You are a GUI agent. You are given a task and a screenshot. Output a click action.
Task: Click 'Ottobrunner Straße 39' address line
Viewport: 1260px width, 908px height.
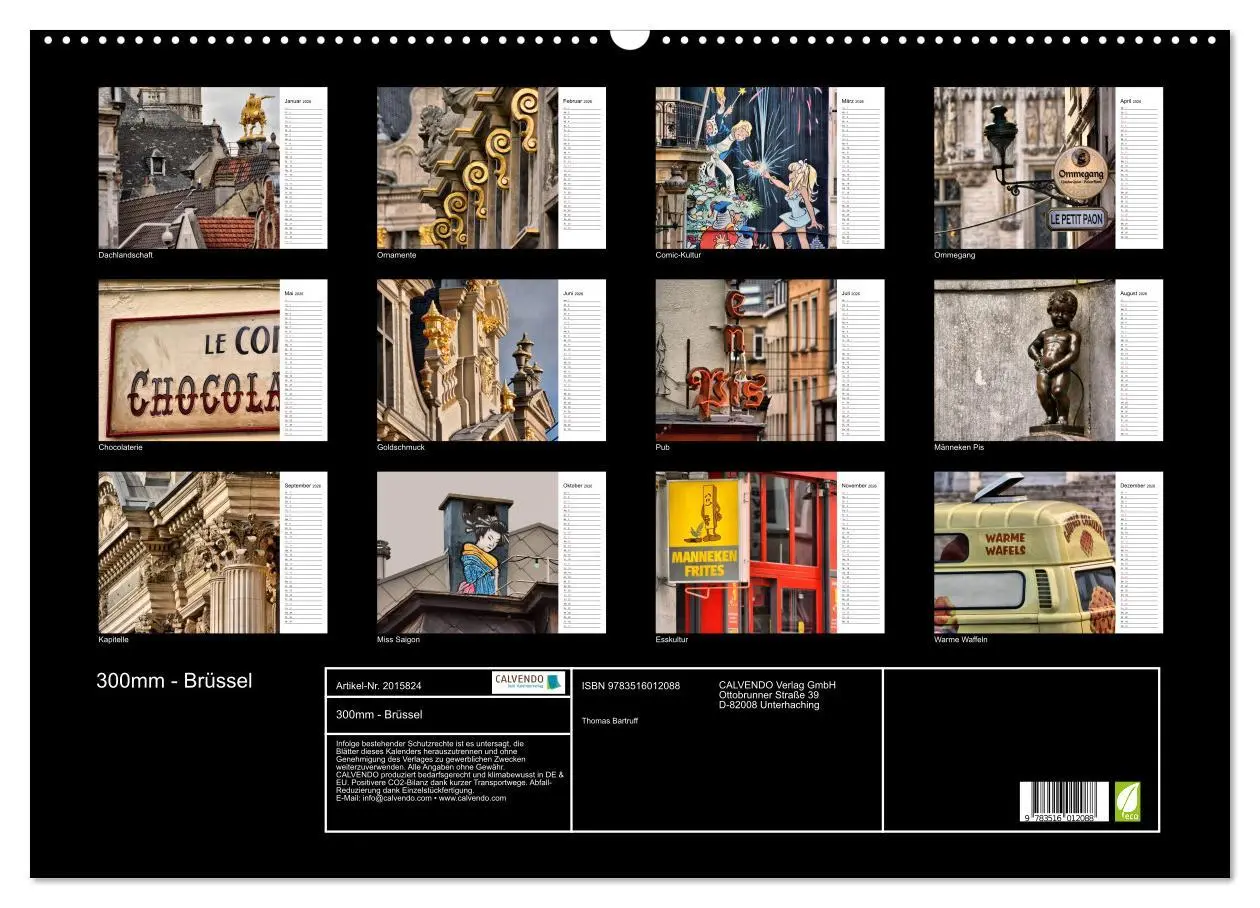pyautogui.click(x=769, y=695)
